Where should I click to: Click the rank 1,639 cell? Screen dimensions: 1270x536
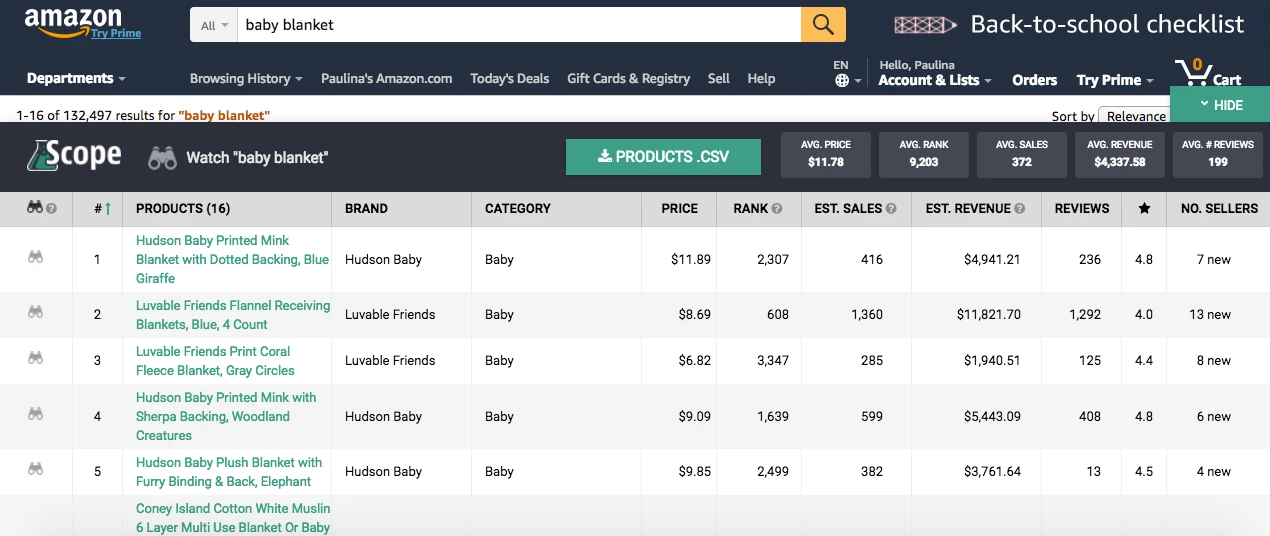point(771,417)
